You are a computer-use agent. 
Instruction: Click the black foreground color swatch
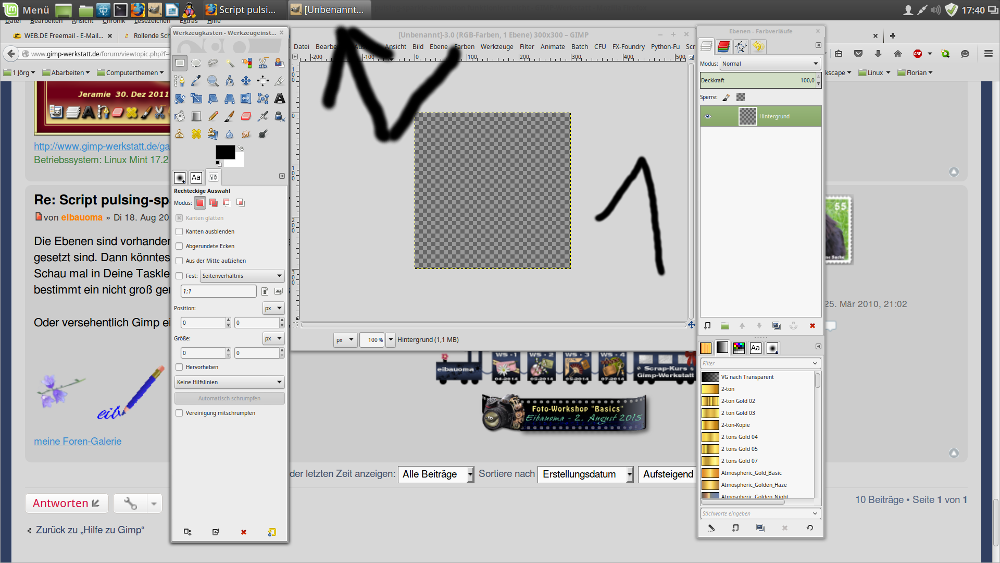(224, 151)
